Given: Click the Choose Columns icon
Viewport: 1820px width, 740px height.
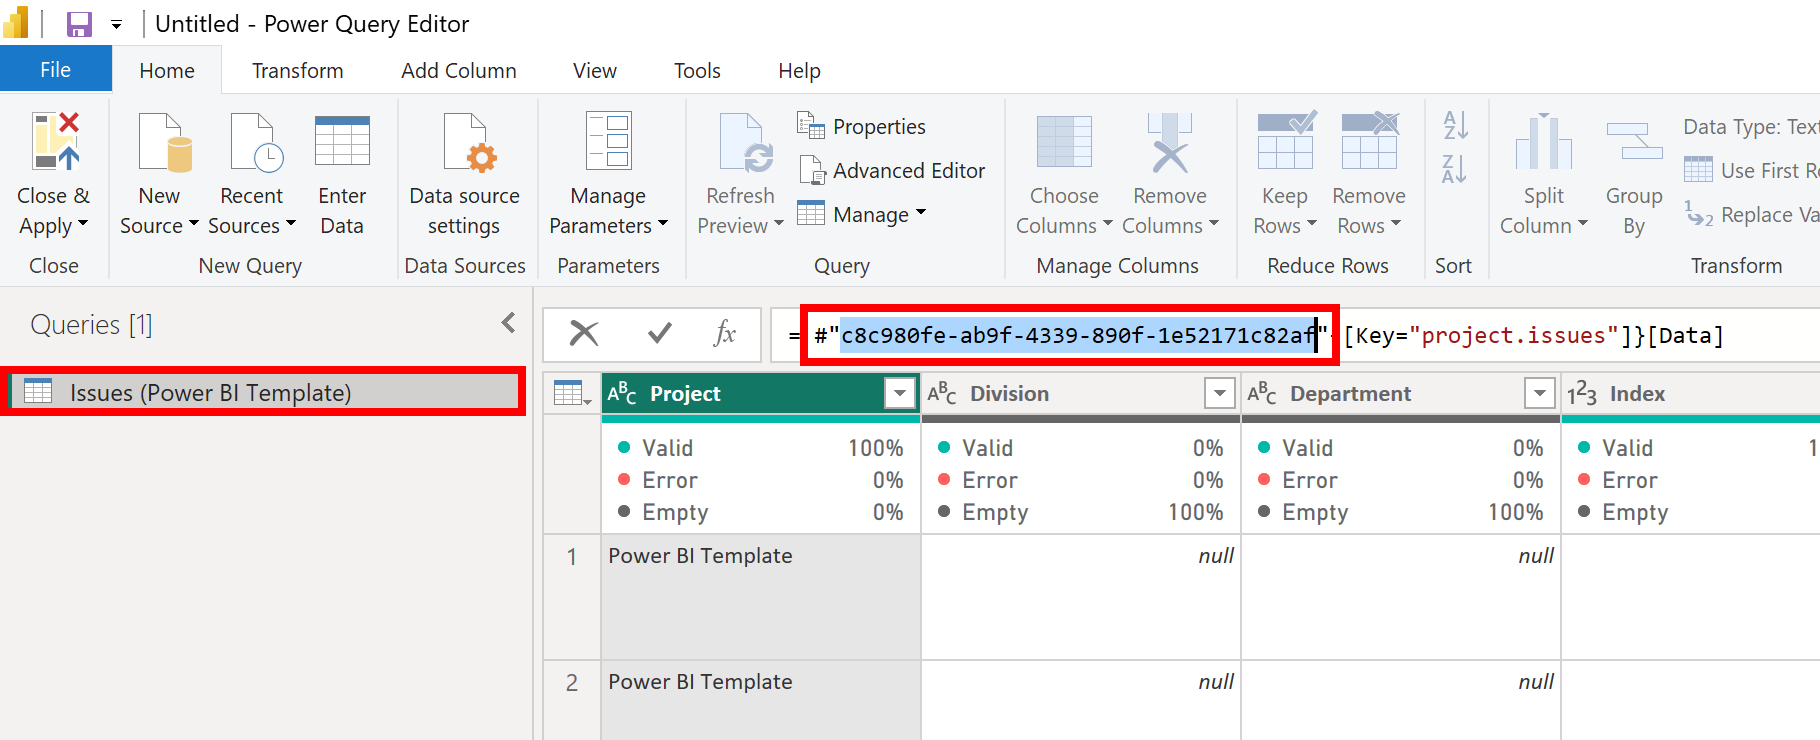Looking at the screenshot, I should tap(1064, 141).
